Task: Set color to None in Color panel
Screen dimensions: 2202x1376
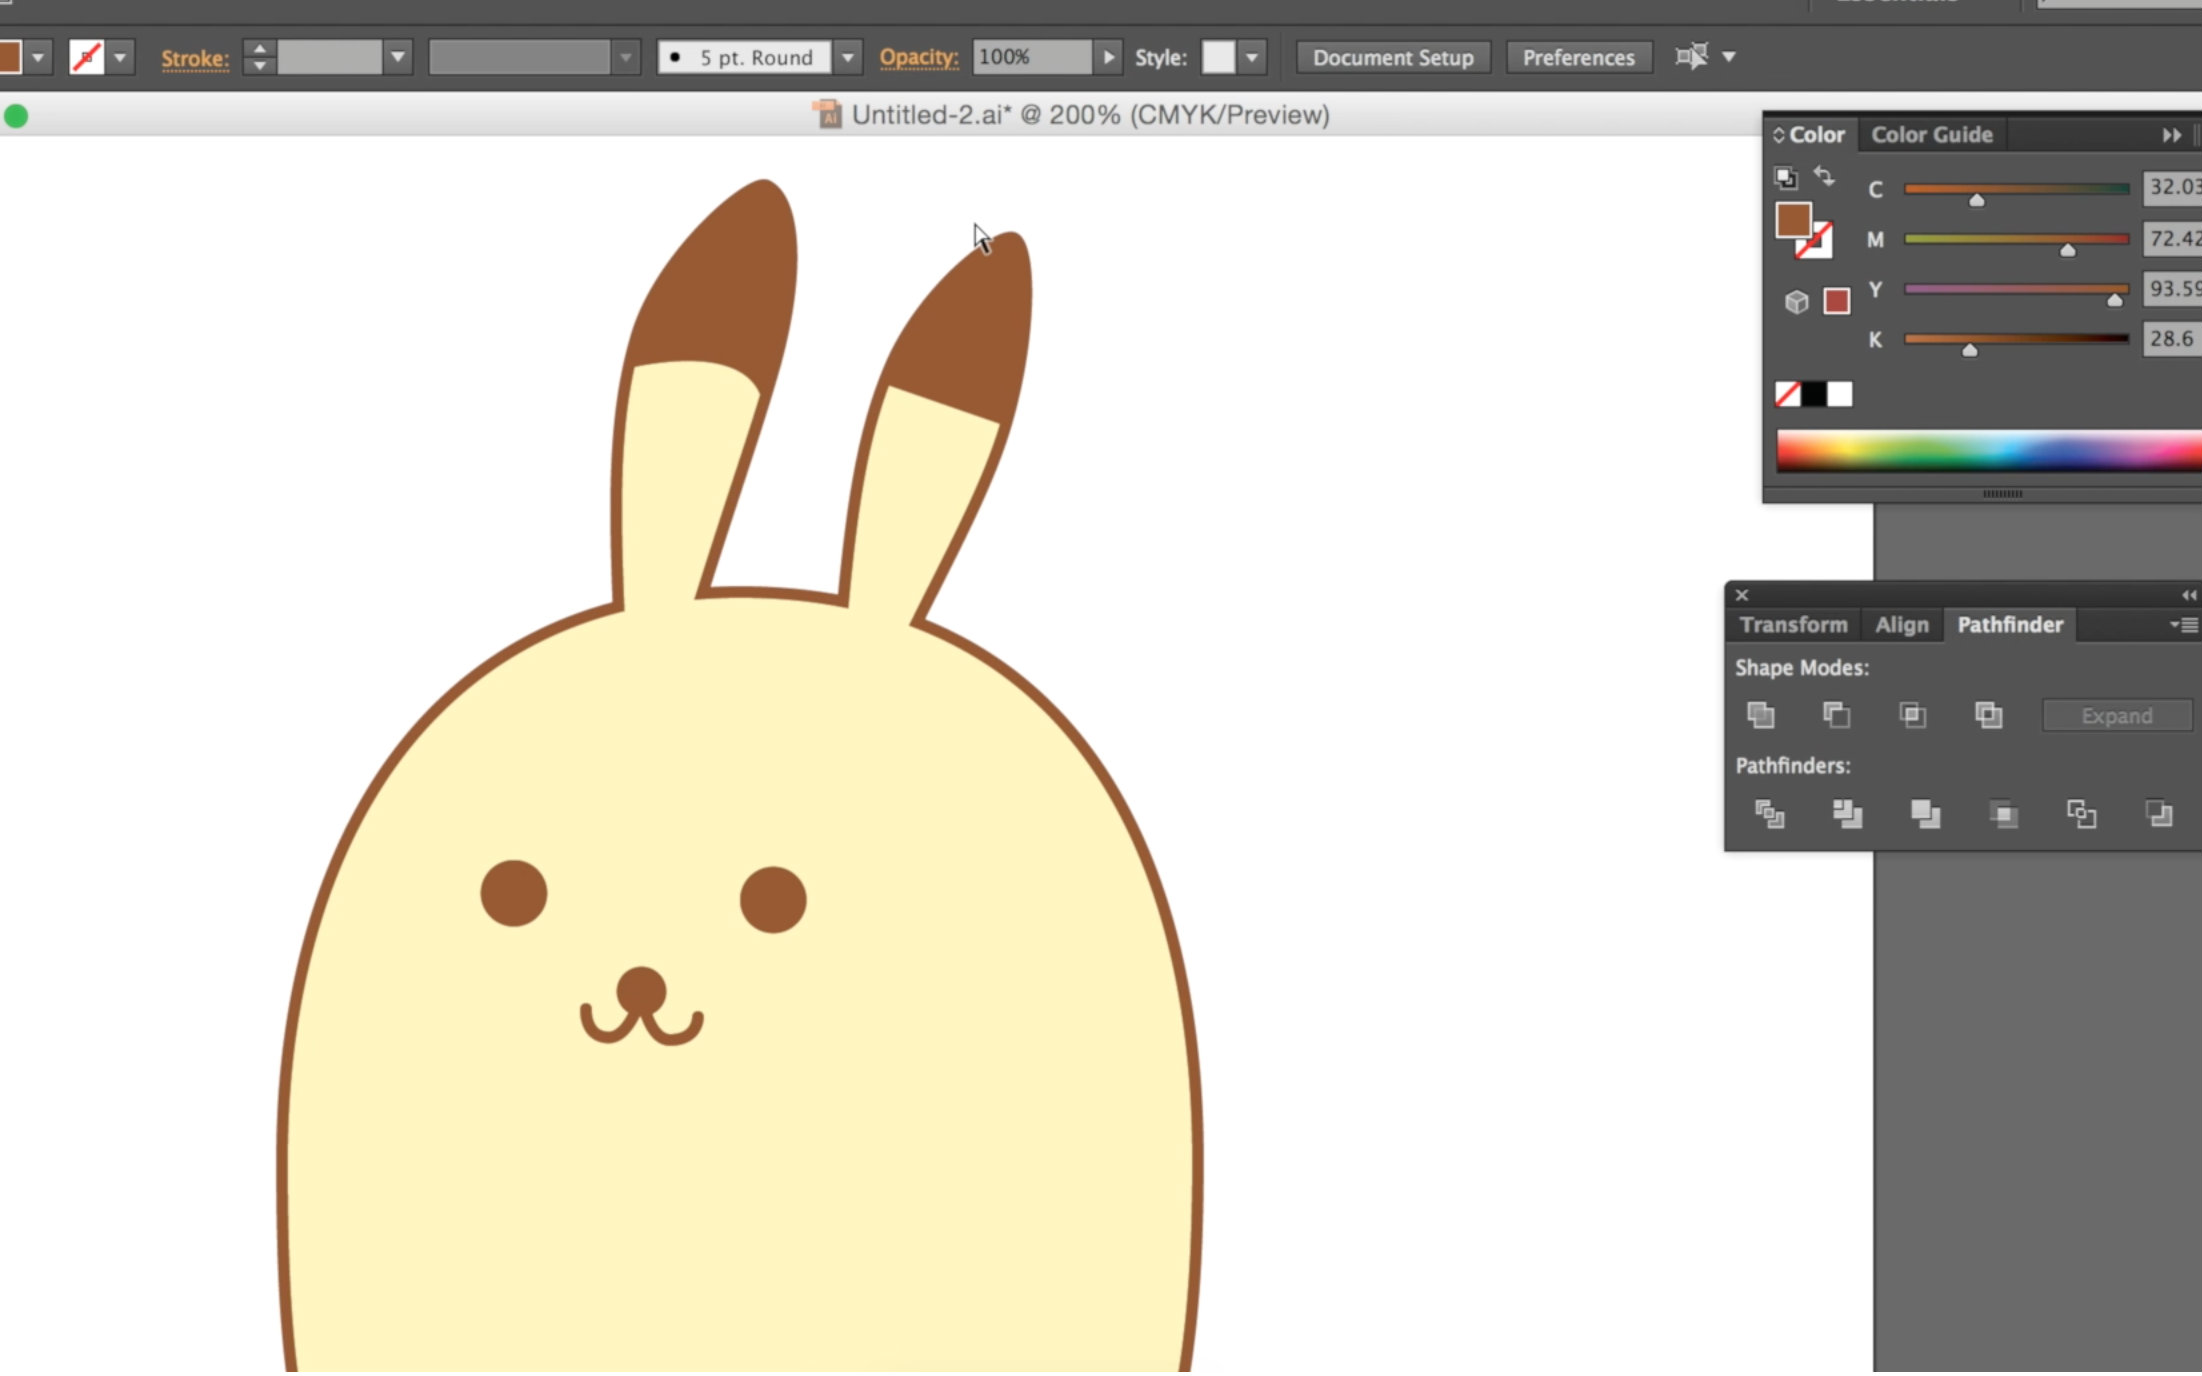Action: point(1787,394)
